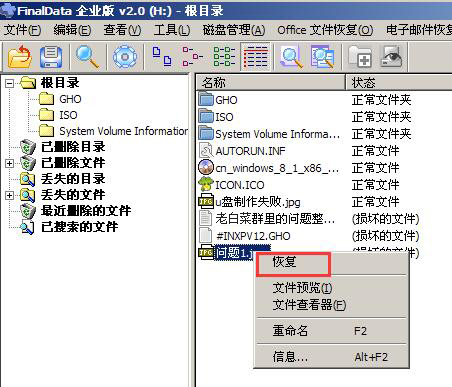This screenshot has width=452, height=387.
Task: Select ISO folder in the tree
Action: (68, 115)
